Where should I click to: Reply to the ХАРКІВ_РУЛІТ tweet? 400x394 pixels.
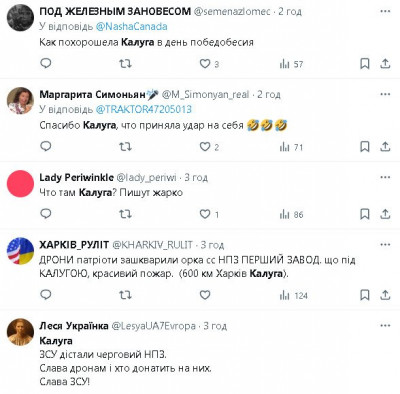click(46, 295)
